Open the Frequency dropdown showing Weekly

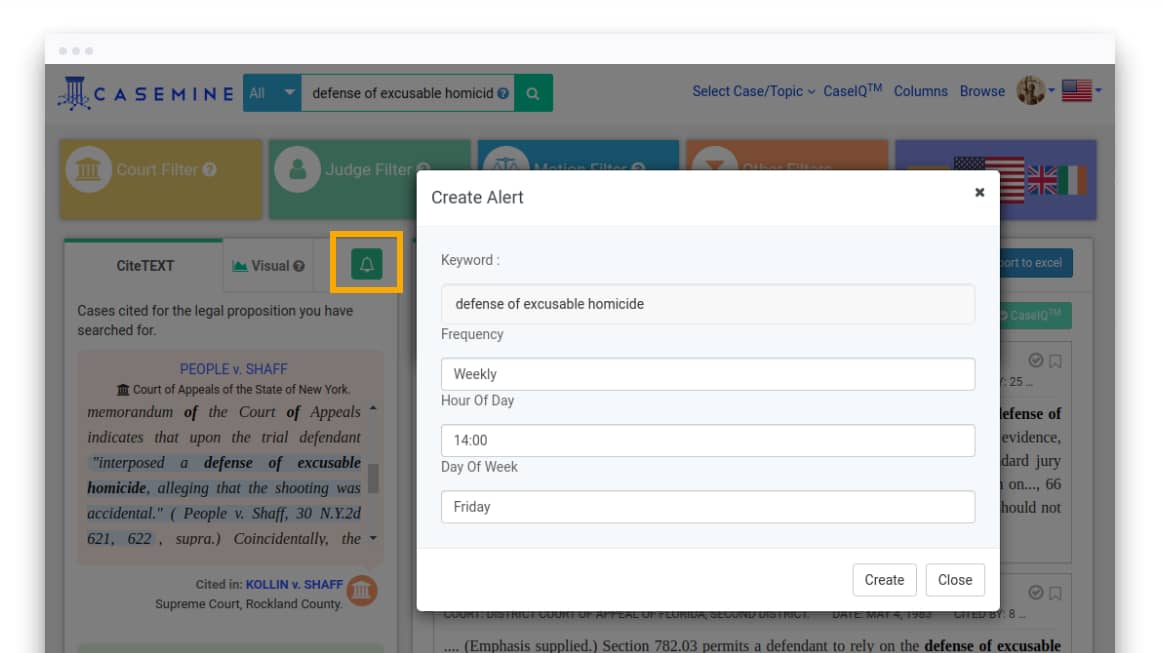(707, 374)
